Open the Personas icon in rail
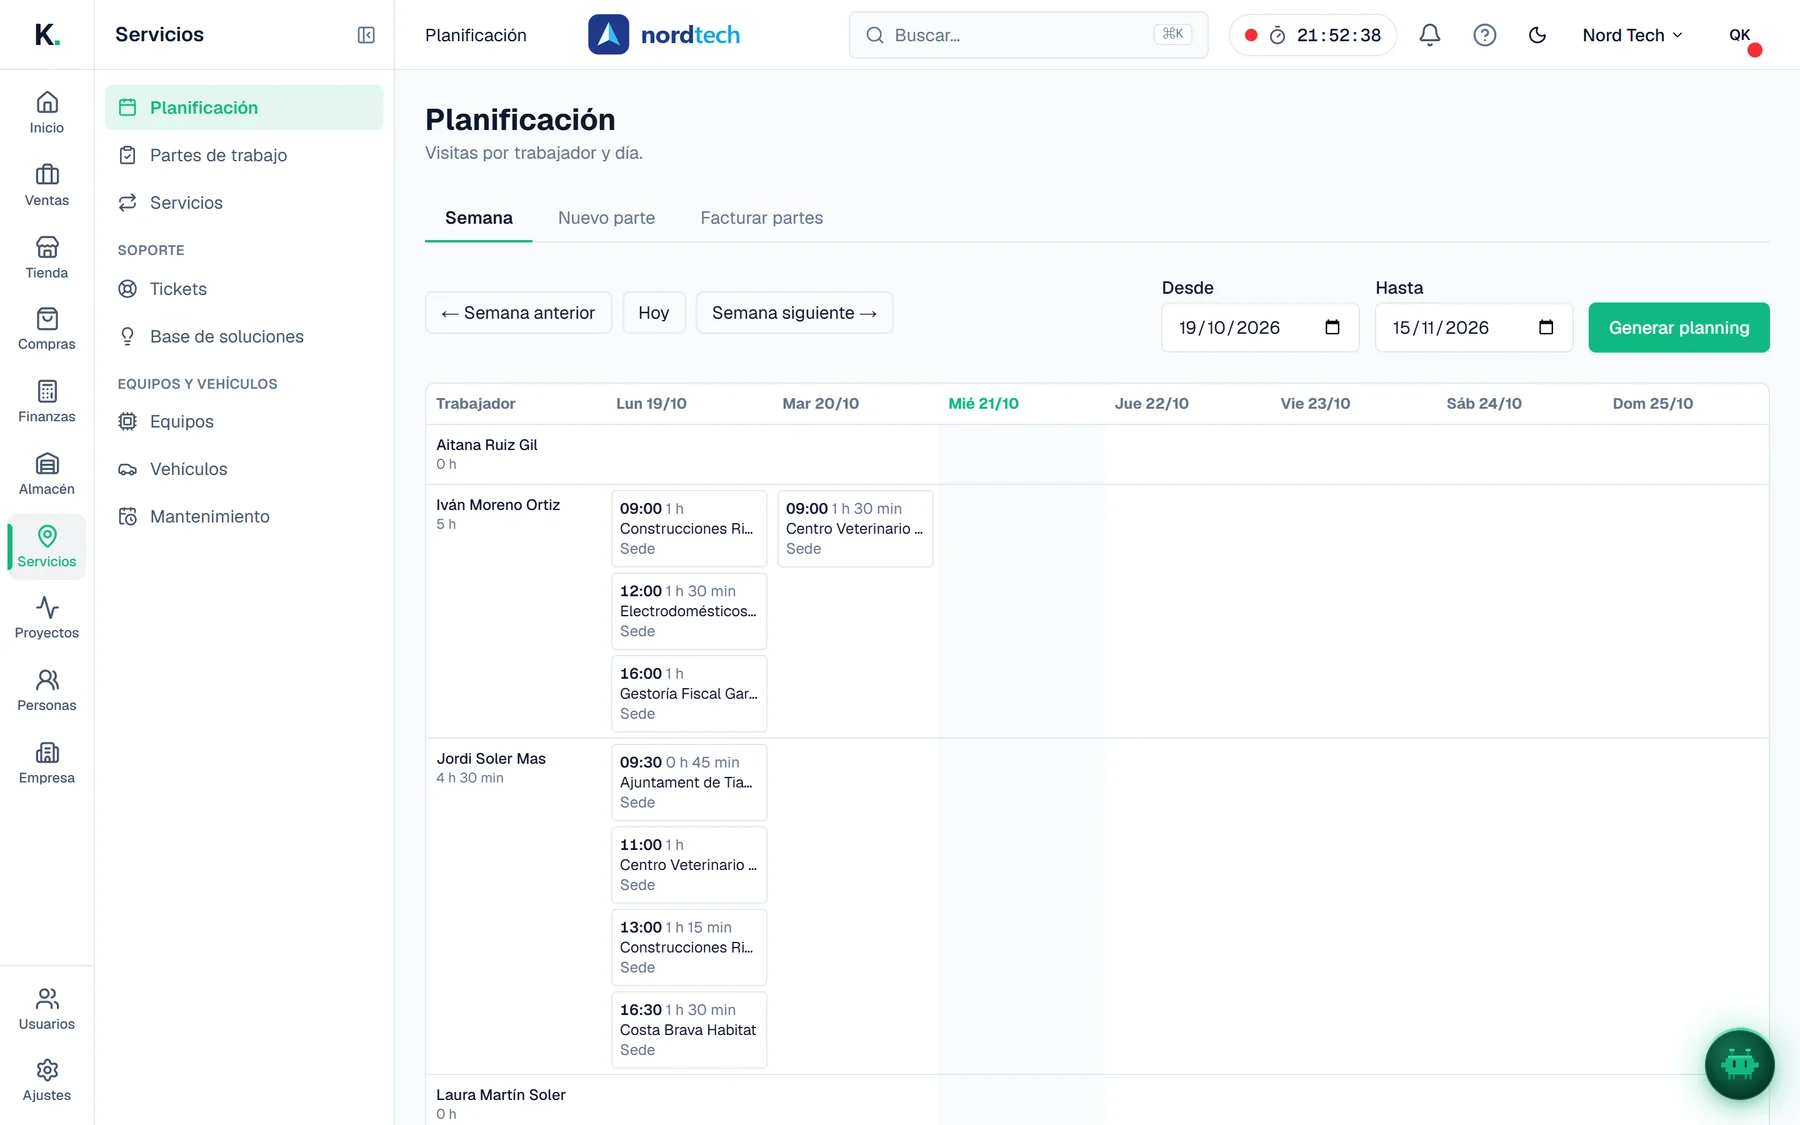The width and height of the screenshot is (1800, 1125). (x=47, y=691)
